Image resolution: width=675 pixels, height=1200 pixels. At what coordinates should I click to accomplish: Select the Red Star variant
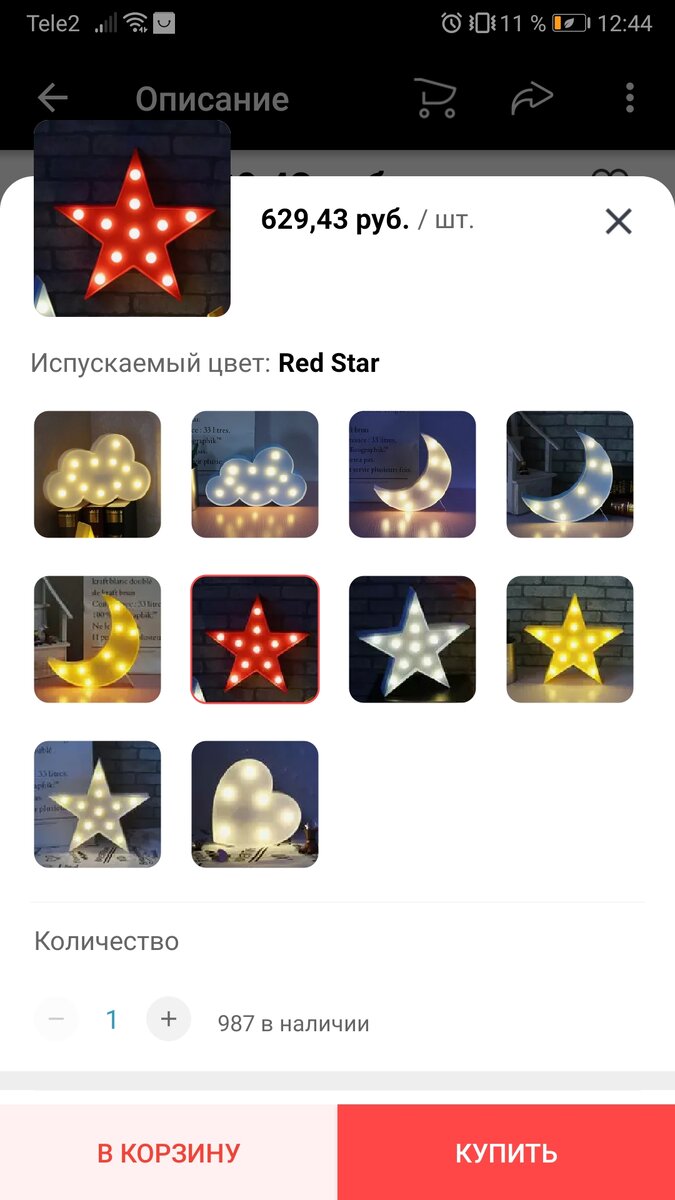pyautogui.click(x=255, y=639)
